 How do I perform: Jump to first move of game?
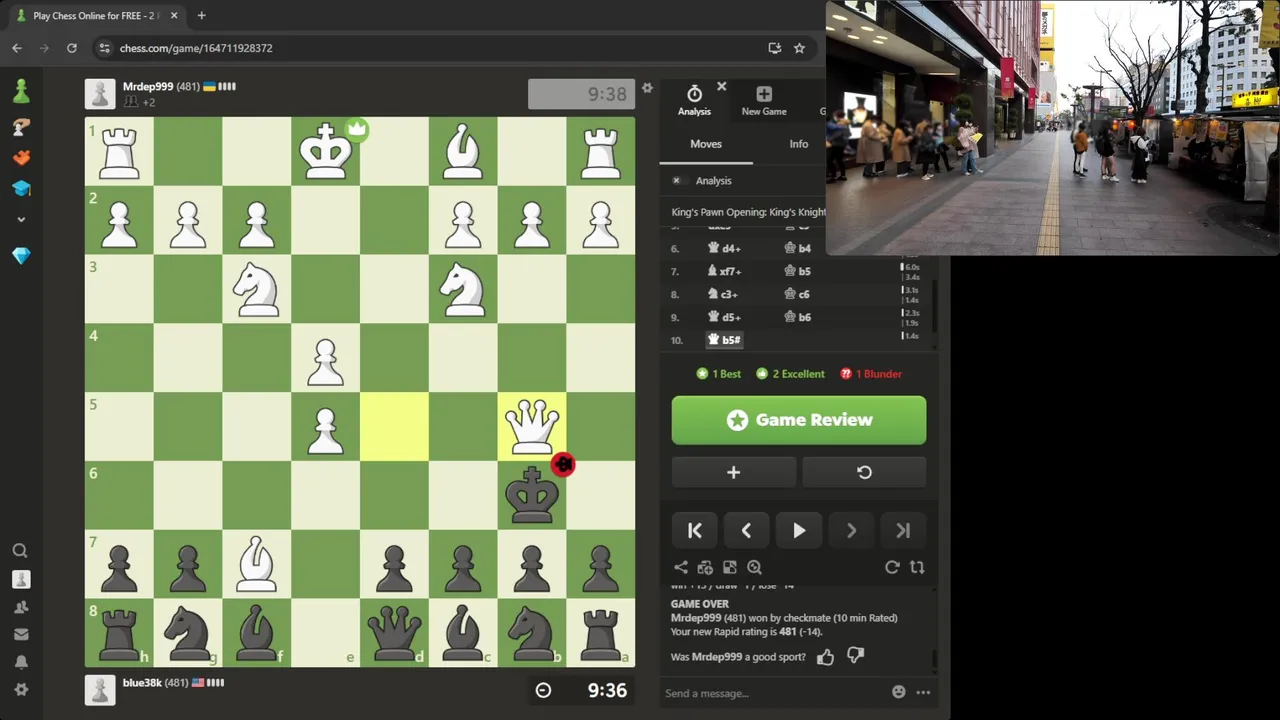coord(695,531)
